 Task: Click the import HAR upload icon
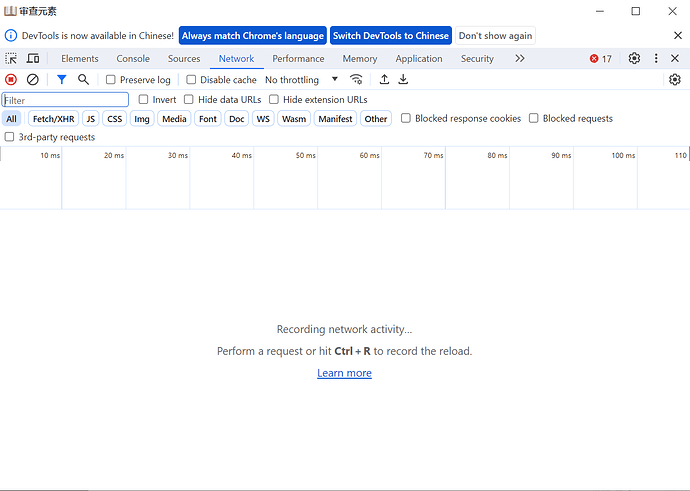[x=384, y=79]
